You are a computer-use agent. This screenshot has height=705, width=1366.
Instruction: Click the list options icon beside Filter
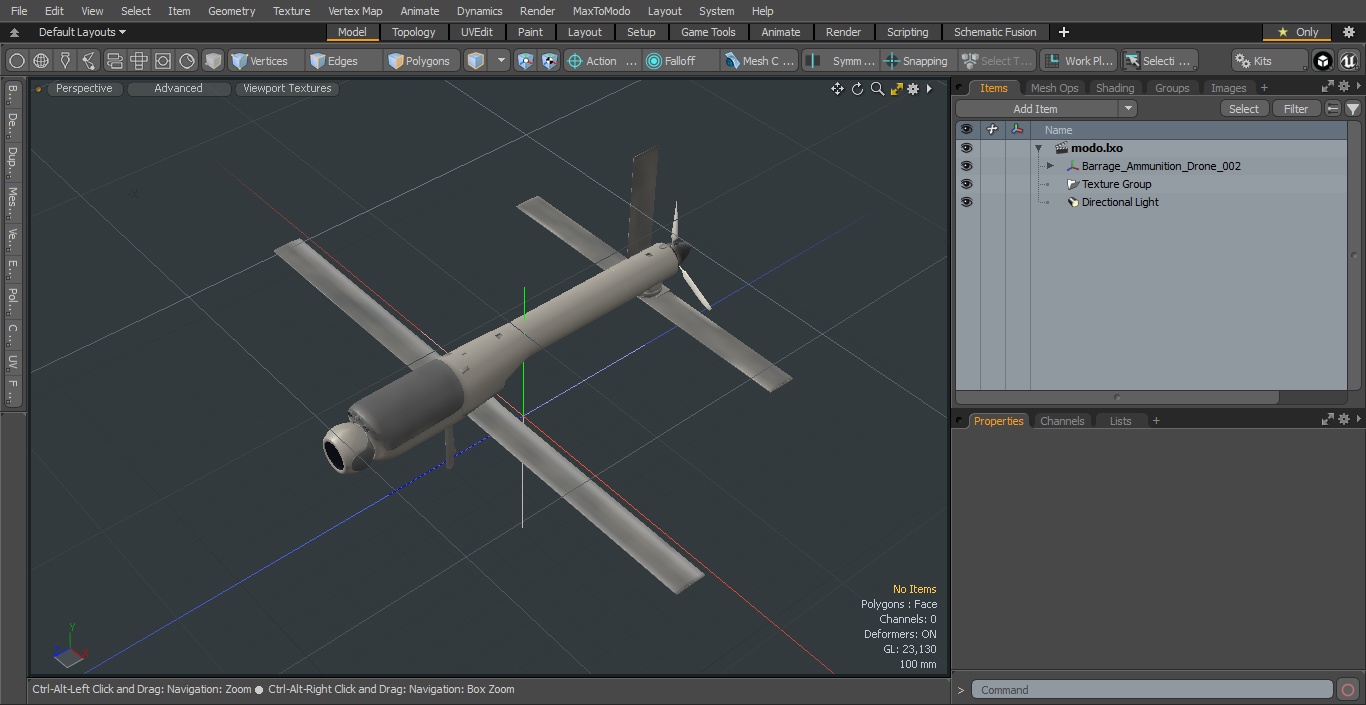point(1333,109)
